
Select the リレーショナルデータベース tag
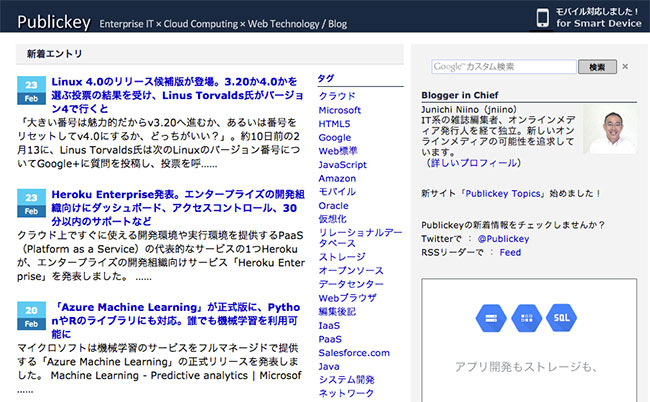pos(360,238)
